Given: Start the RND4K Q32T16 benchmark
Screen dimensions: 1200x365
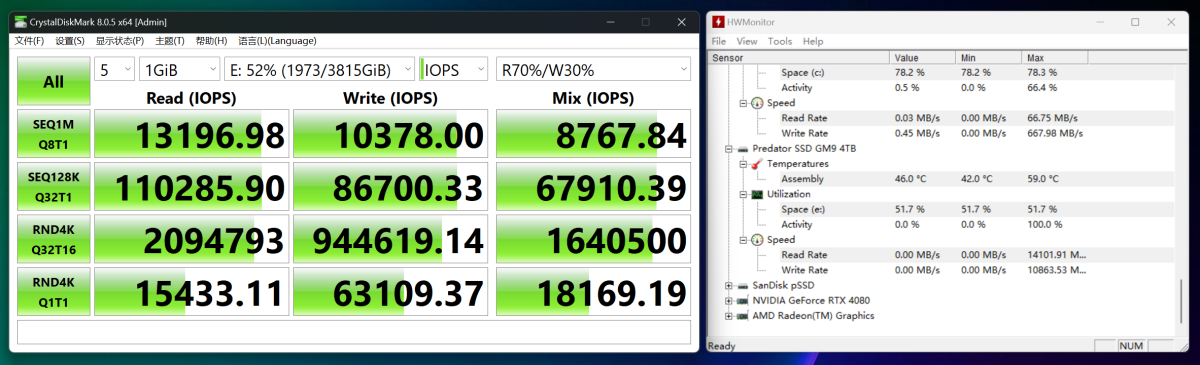Looking at the screenshot, I should tap(54, 239).
